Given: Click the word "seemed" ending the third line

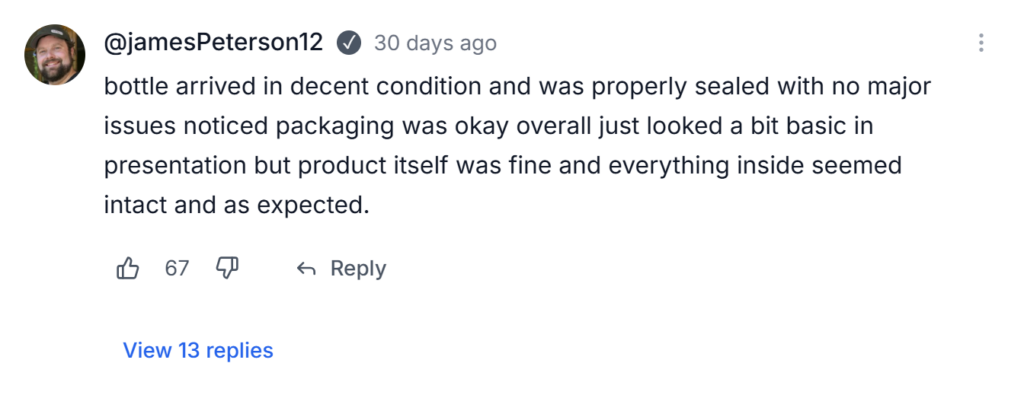Looking at the screenshot, I should (x=866, y=166).
